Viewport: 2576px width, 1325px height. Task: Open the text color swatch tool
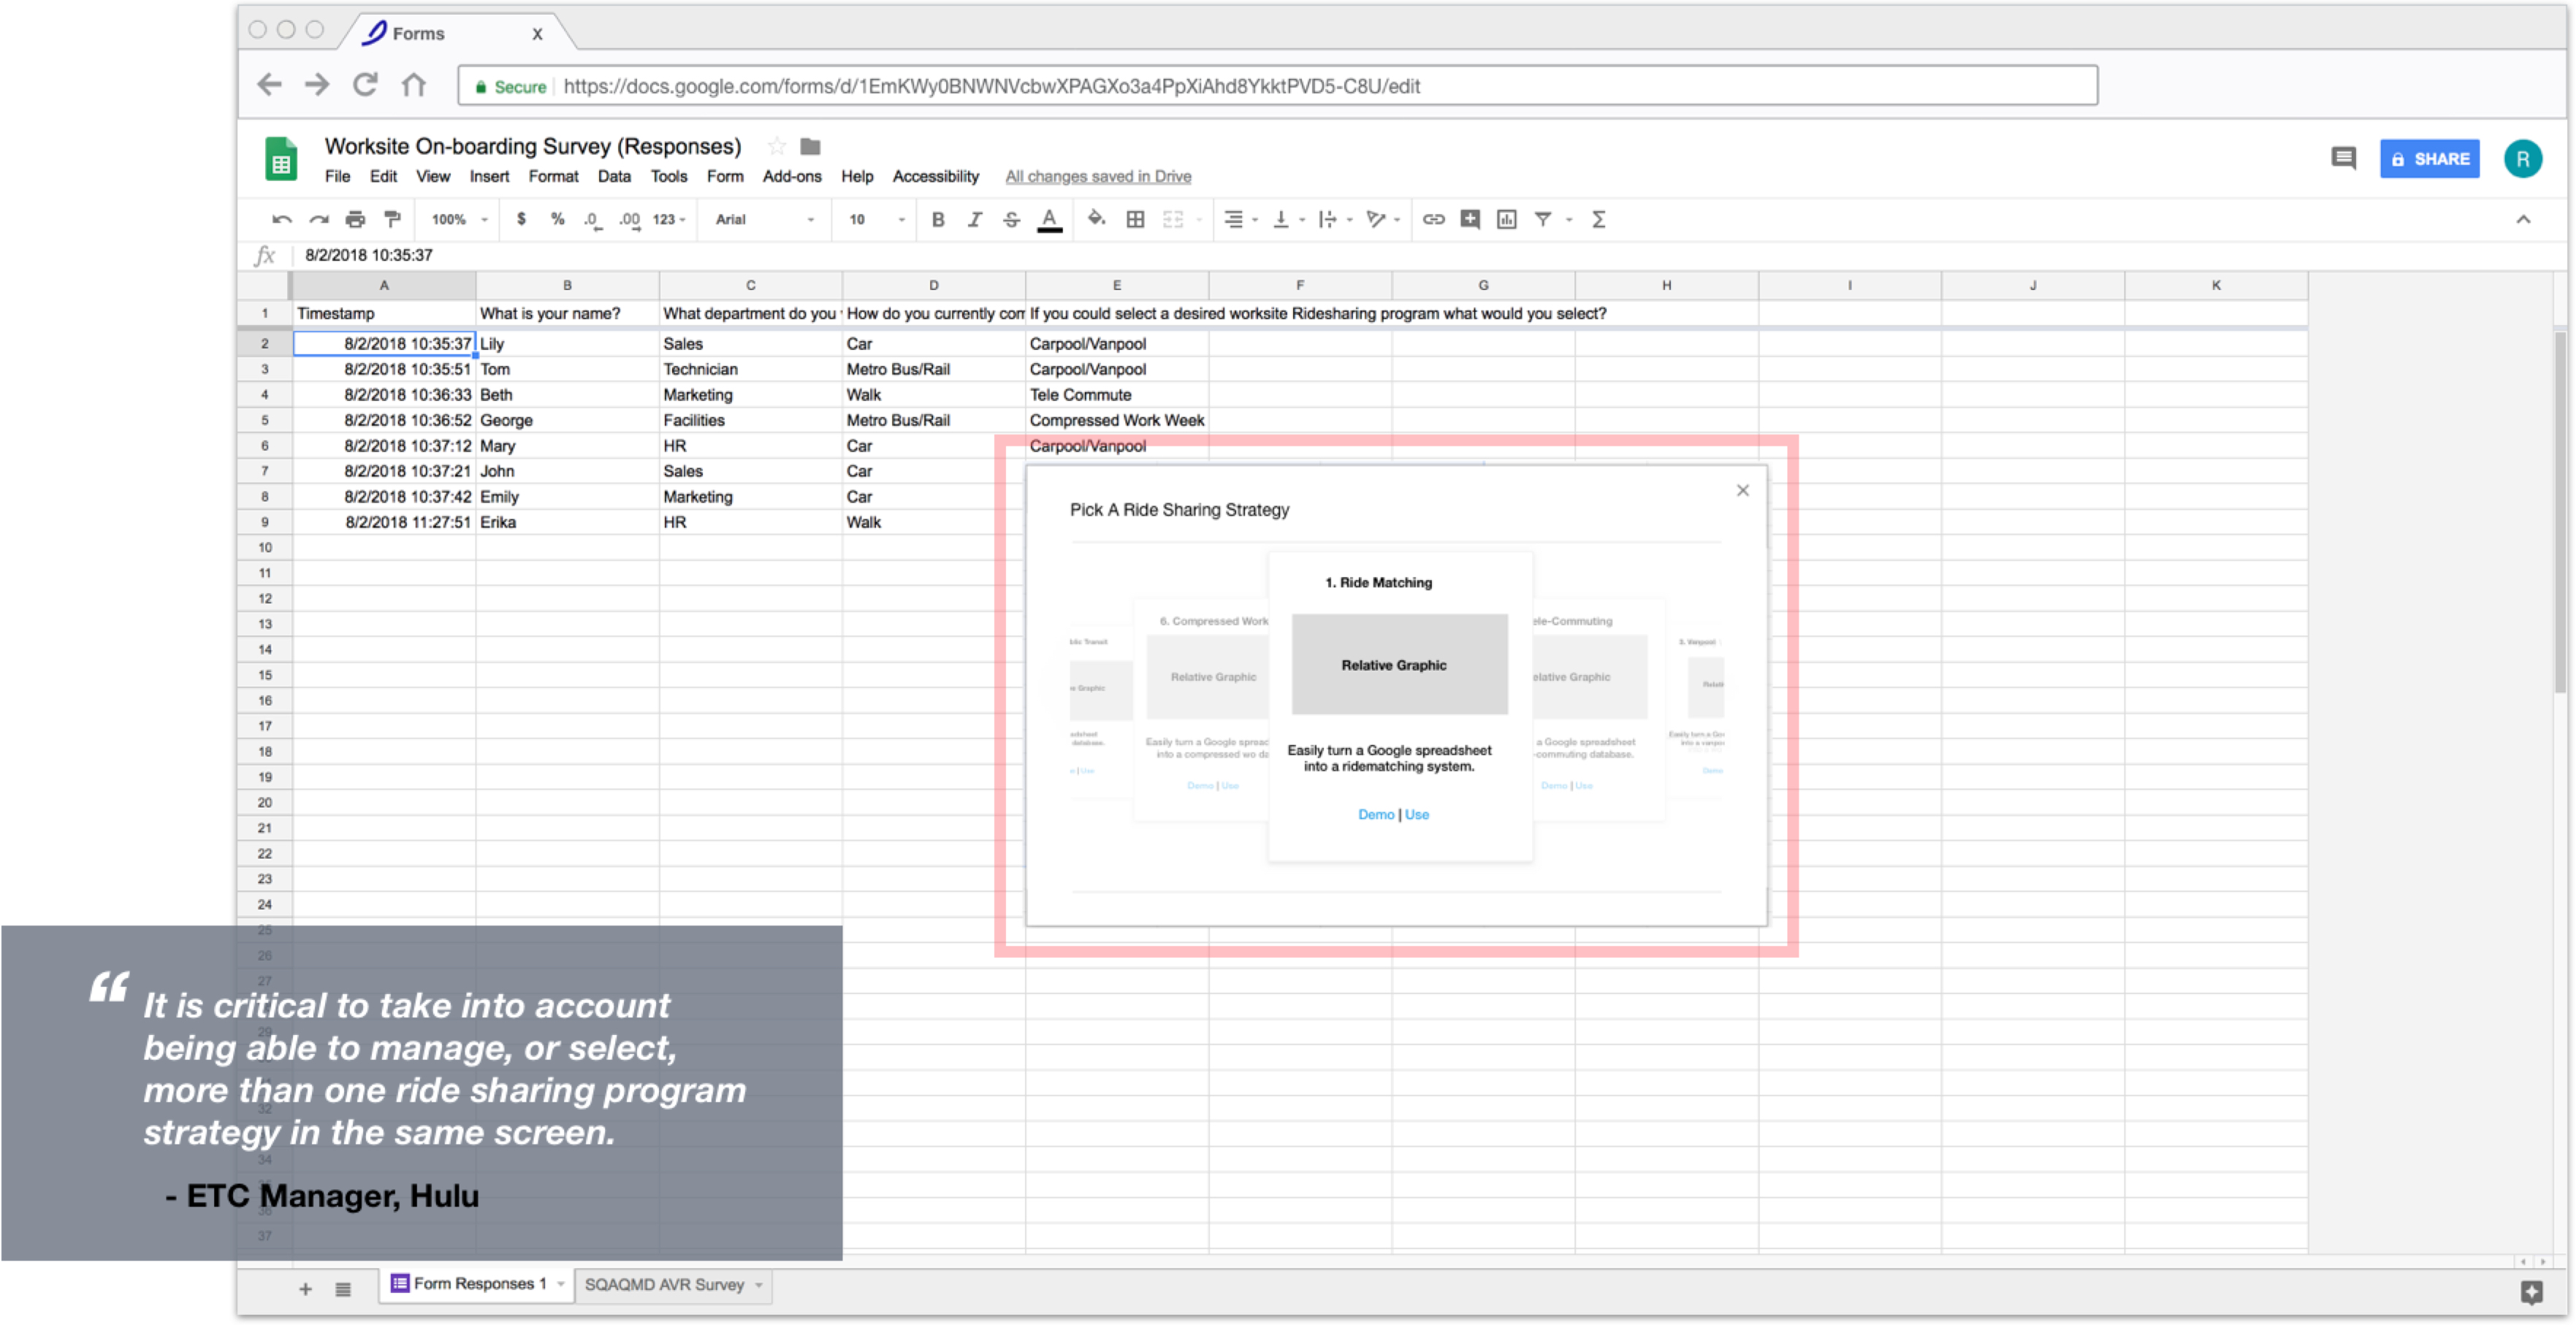(x=1049, y=219)
